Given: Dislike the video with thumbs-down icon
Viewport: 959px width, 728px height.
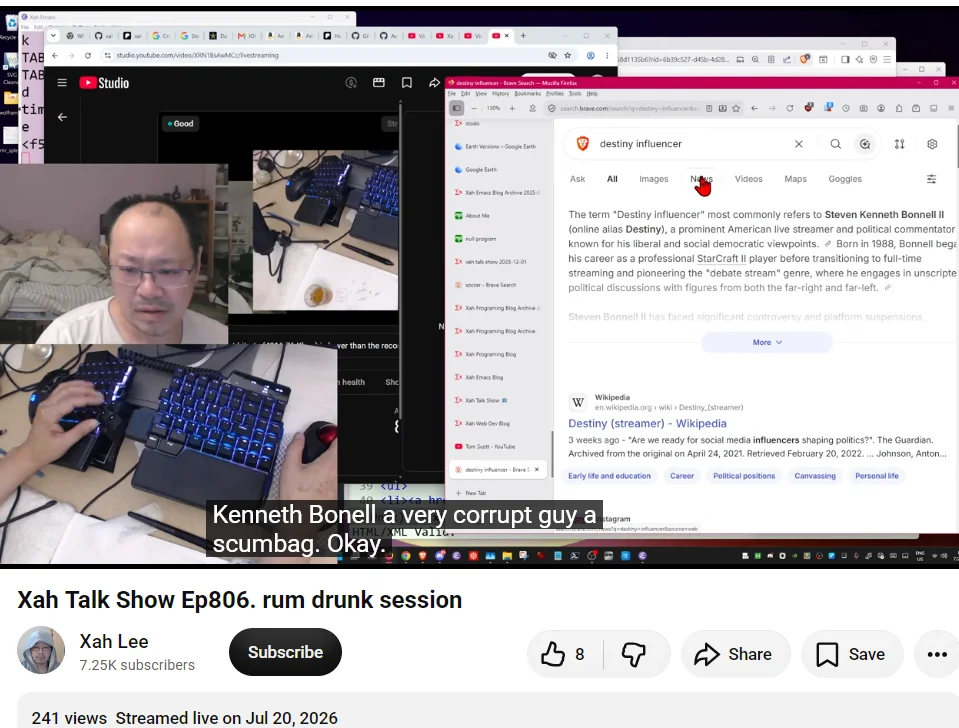Looking at the screenshot, I should click(x=634, y=654).
